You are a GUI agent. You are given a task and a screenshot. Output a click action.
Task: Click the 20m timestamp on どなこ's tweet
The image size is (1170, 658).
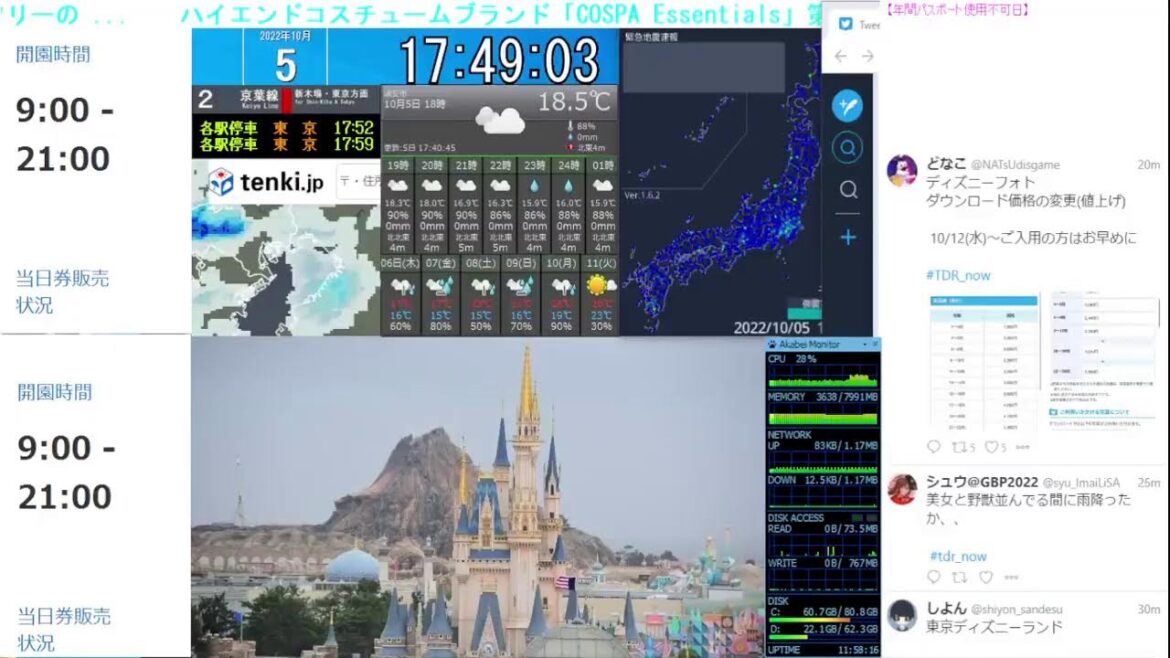click(x=1148, y=165)
